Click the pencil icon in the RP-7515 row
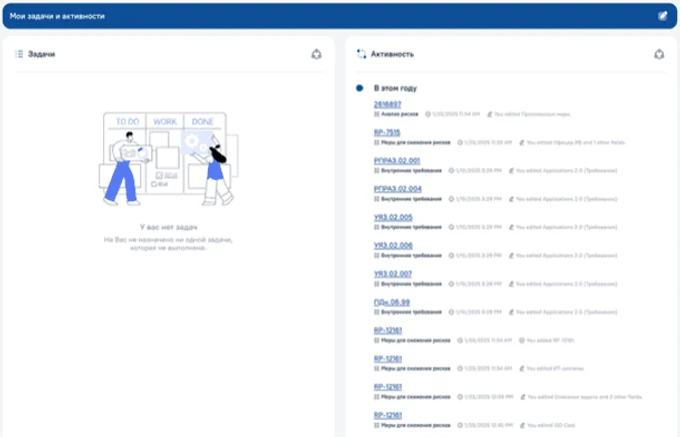This screenshot has height=437, width=680. 519,142
